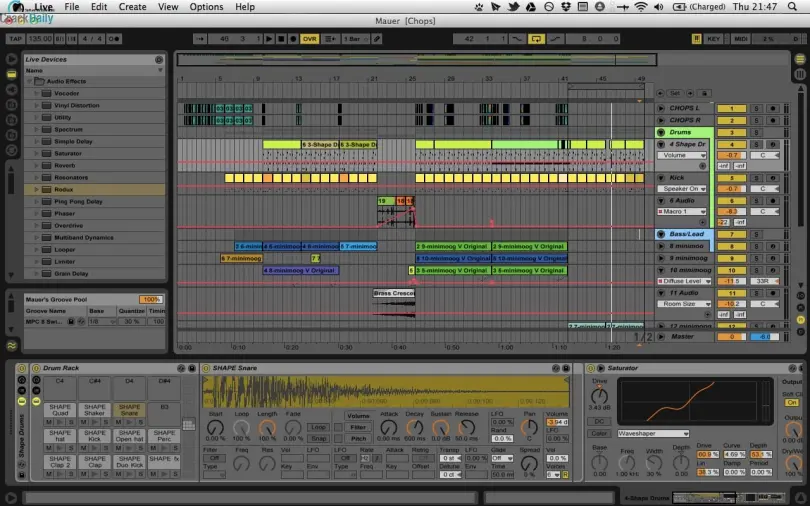810x506 pixels.
Task: Solo the SHAPE Kick pad
Action: [105, 448]
